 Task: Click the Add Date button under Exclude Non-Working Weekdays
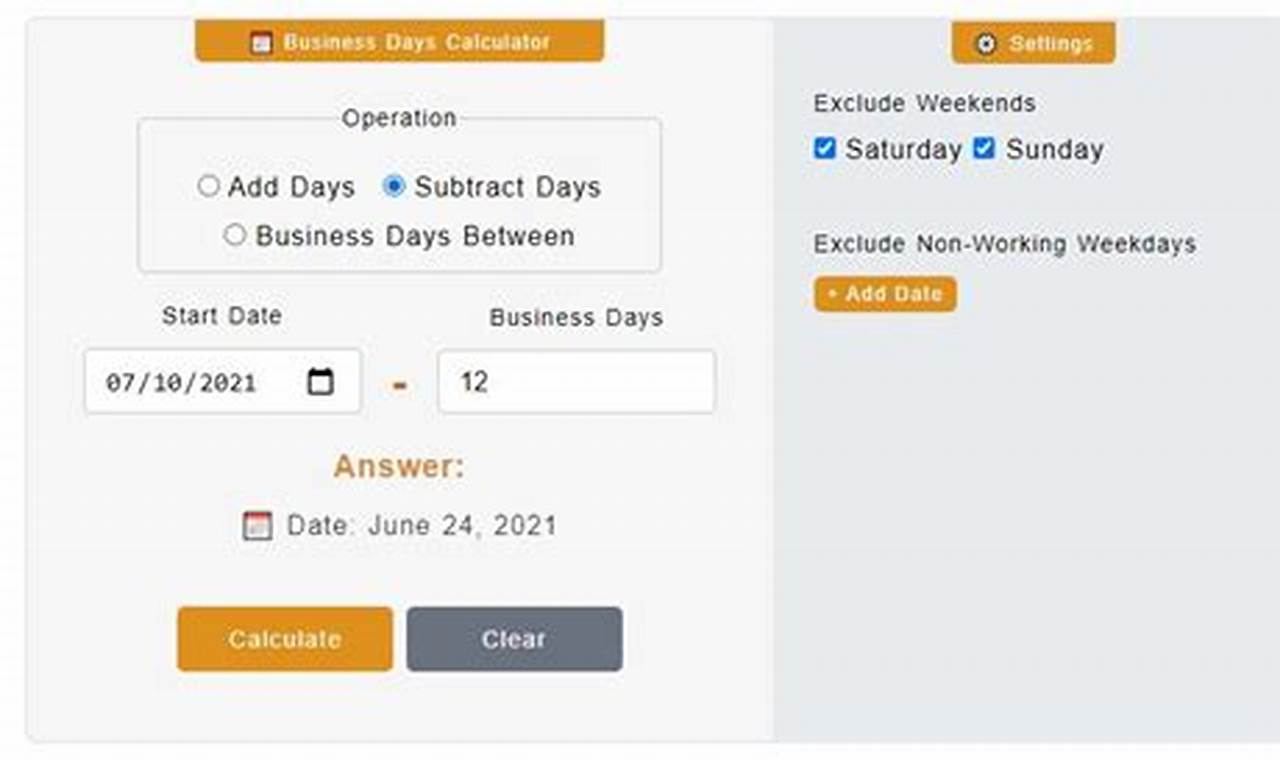pos(884,294)
